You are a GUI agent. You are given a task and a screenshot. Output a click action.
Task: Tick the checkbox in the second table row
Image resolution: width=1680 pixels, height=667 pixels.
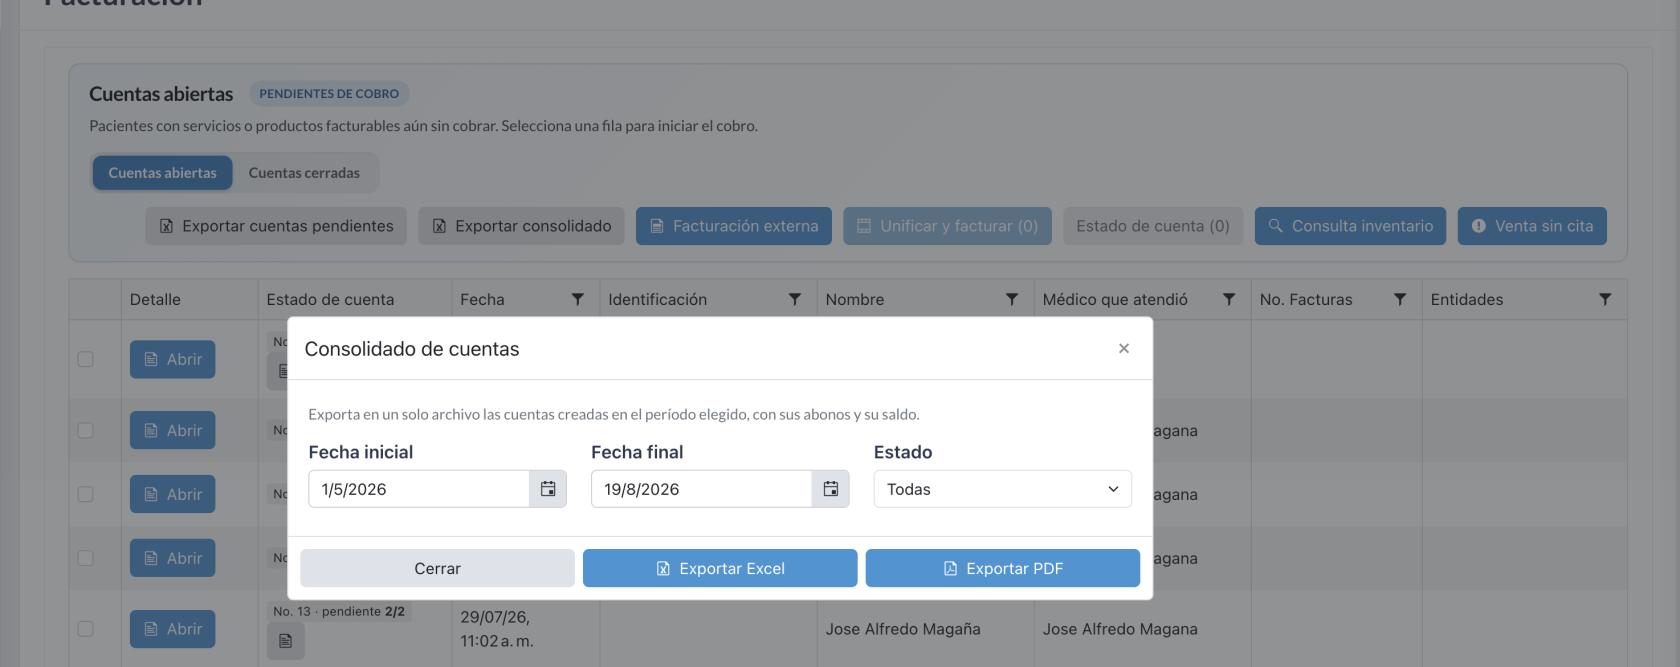(86, 430)
